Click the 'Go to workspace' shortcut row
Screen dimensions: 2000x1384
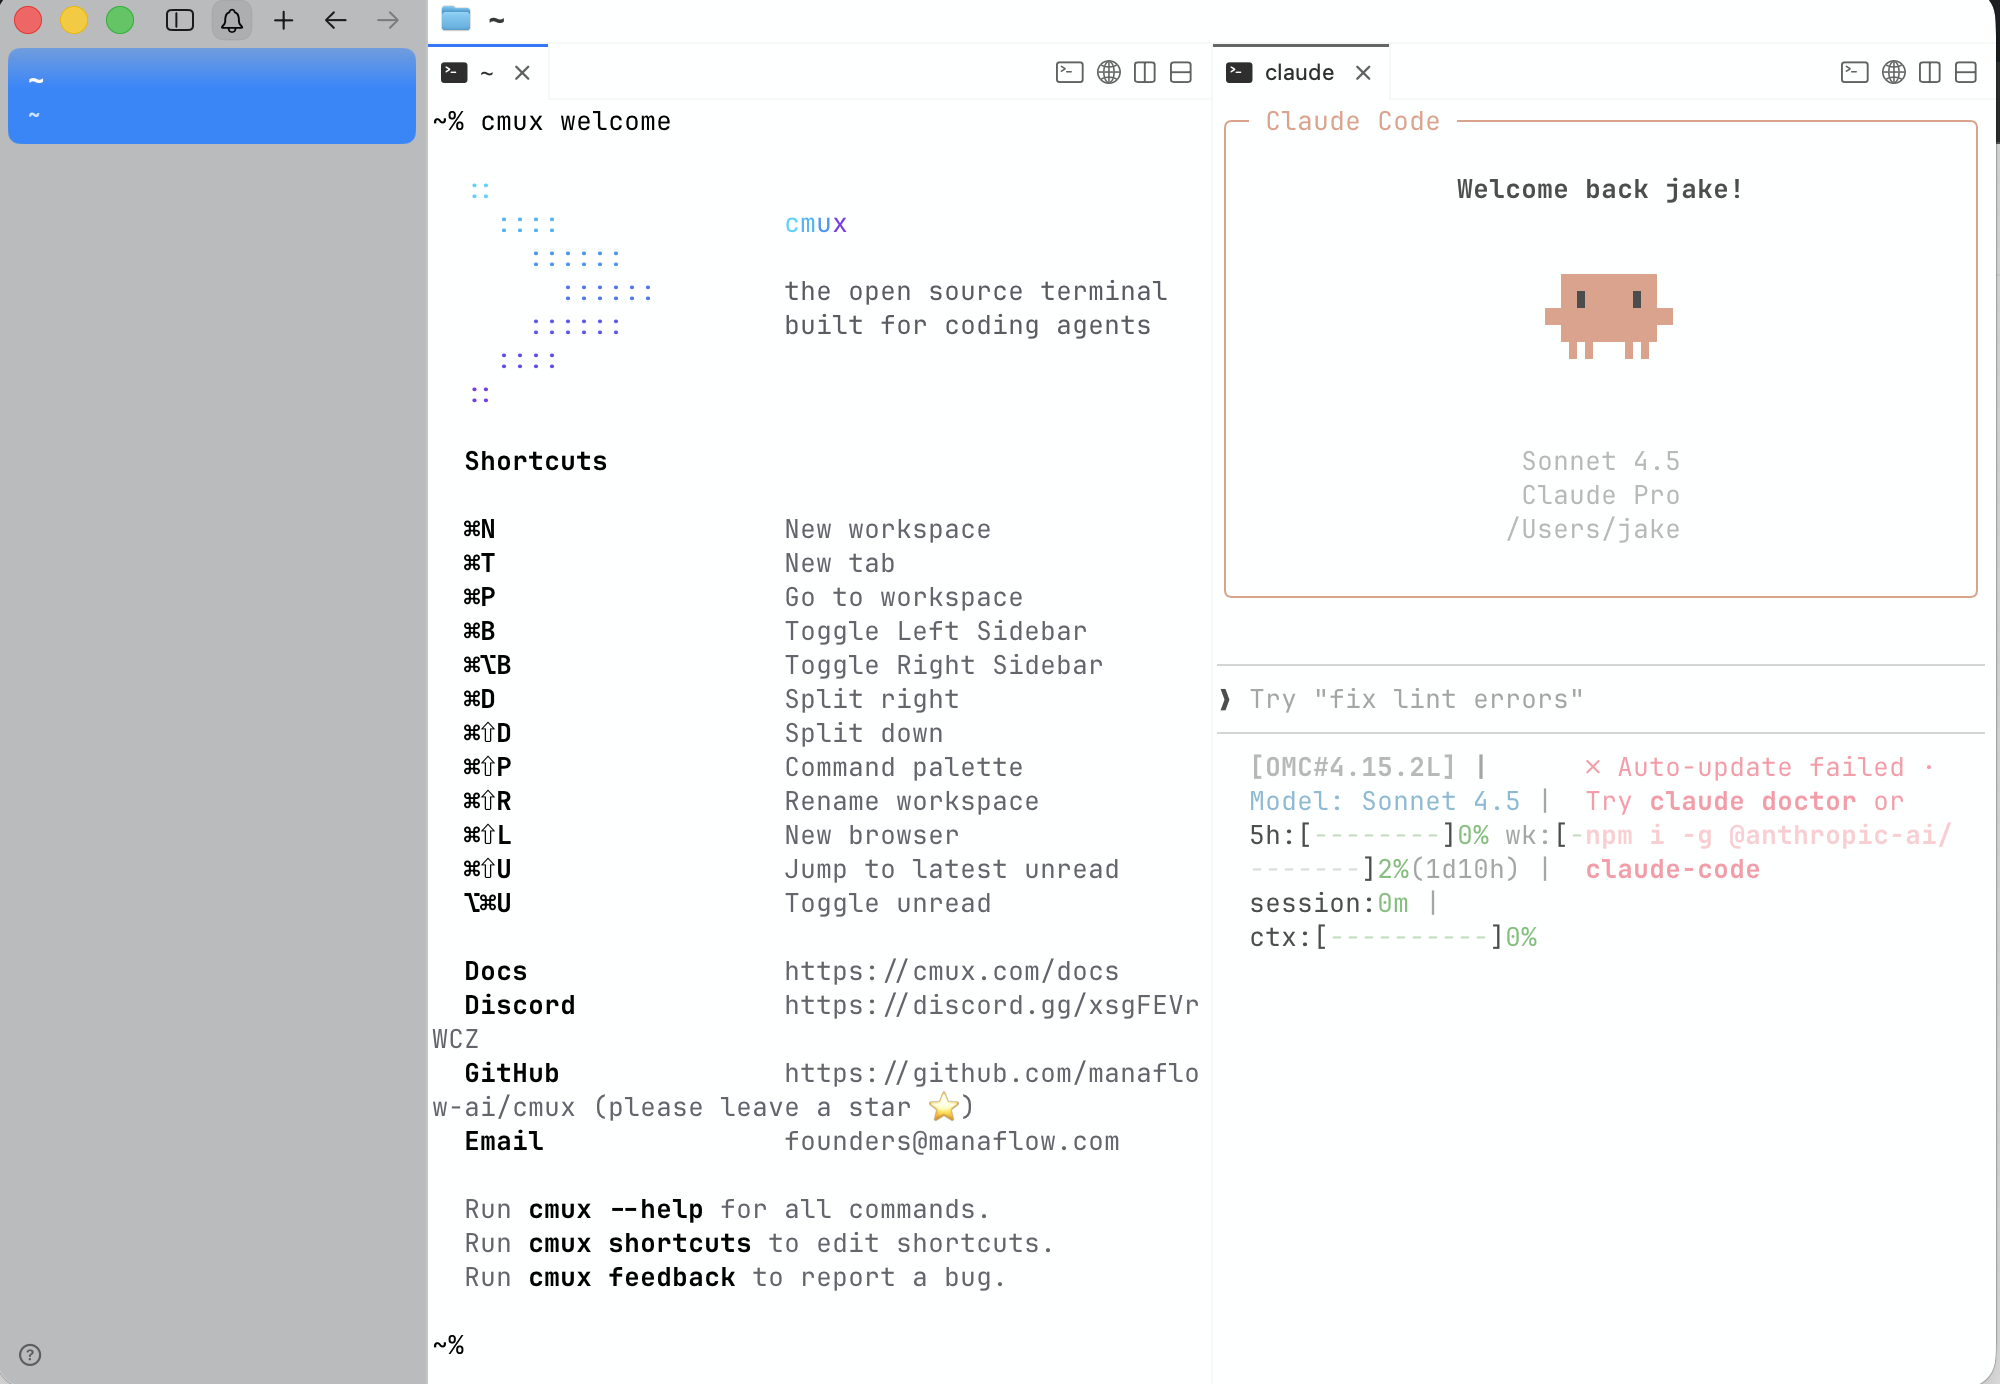(744, 597)
